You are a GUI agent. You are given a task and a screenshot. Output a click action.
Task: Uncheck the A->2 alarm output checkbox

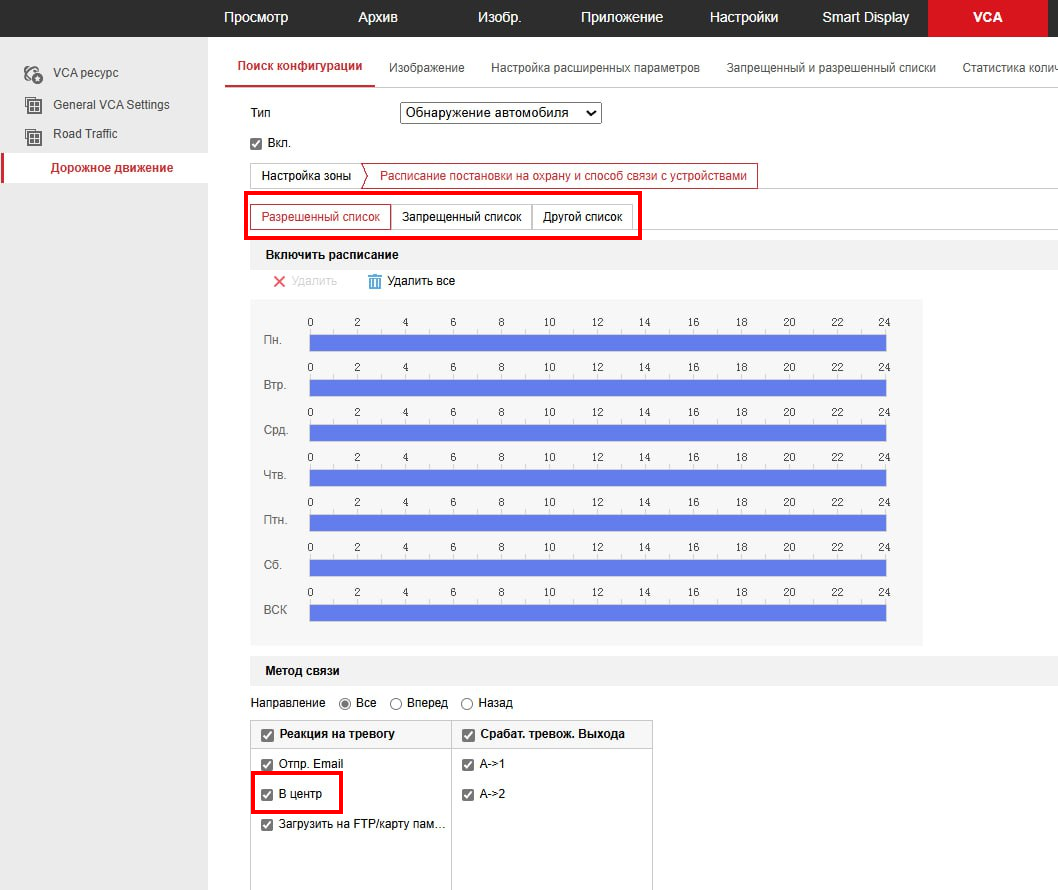[468, 795]
